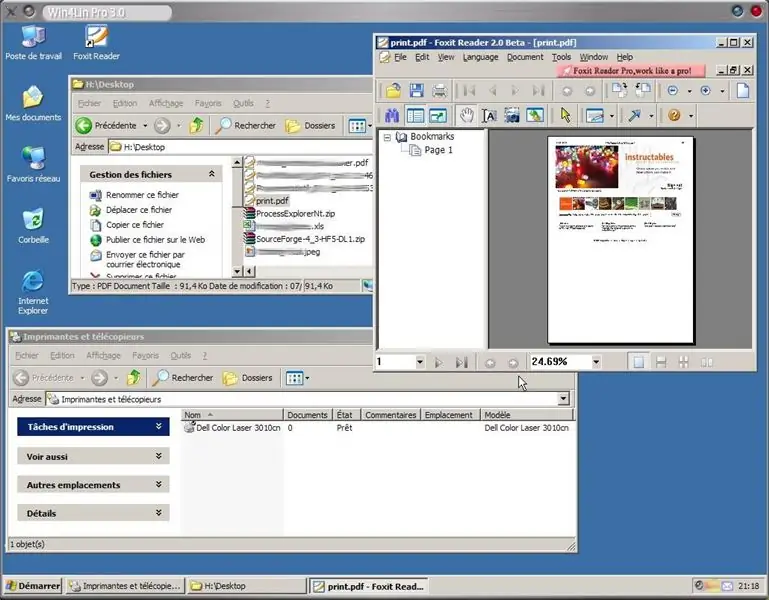Sort printers by Nom column
This screenshot has height=600, width=769.
tap(232, 415)
